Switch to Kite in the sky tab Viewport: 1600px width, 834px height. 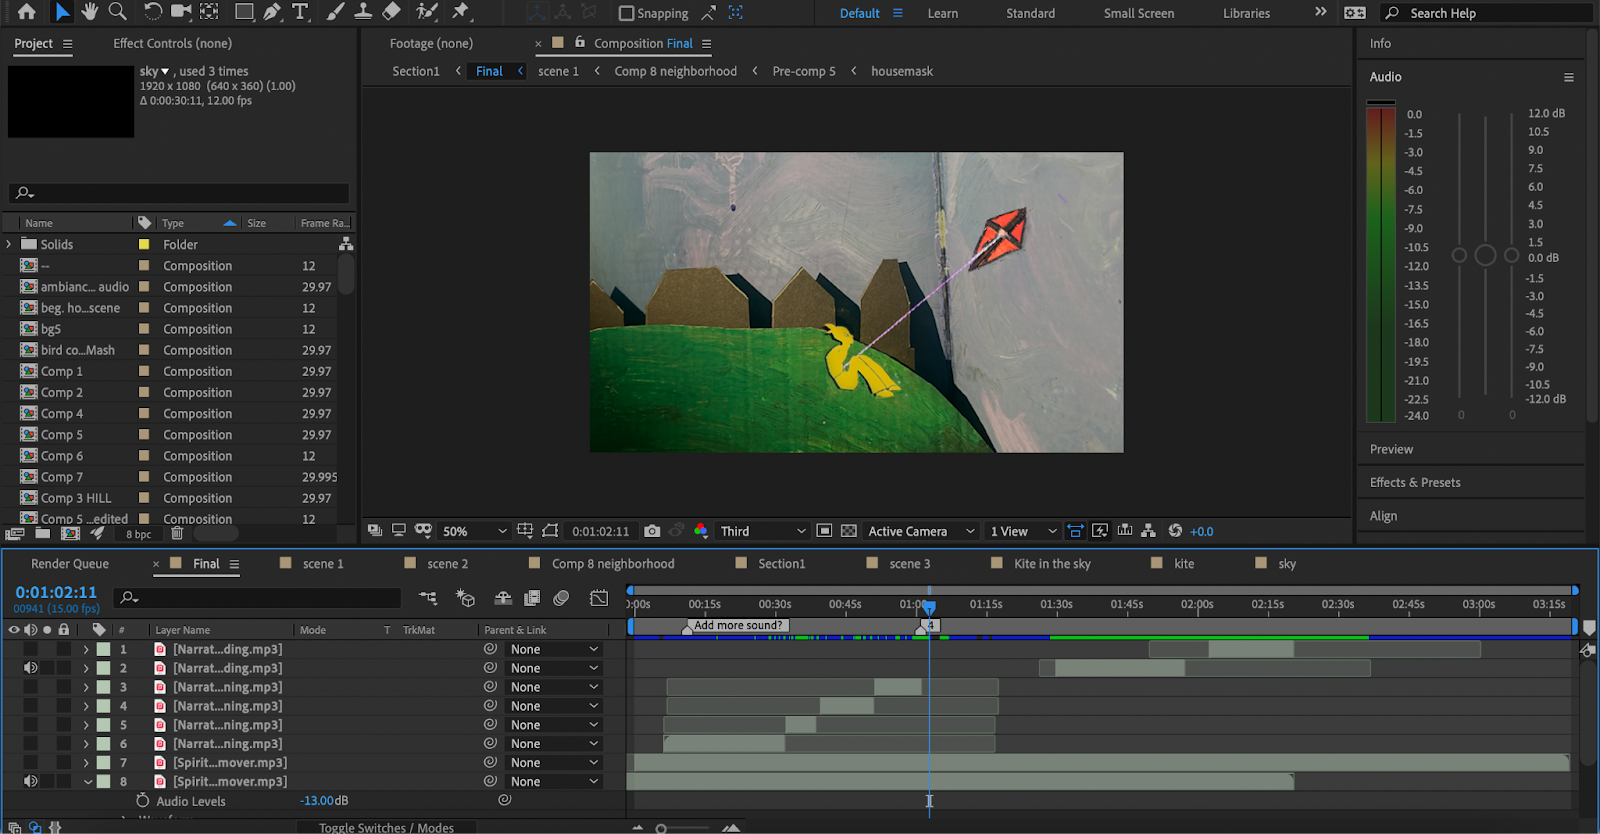(x=1052, y=564)
